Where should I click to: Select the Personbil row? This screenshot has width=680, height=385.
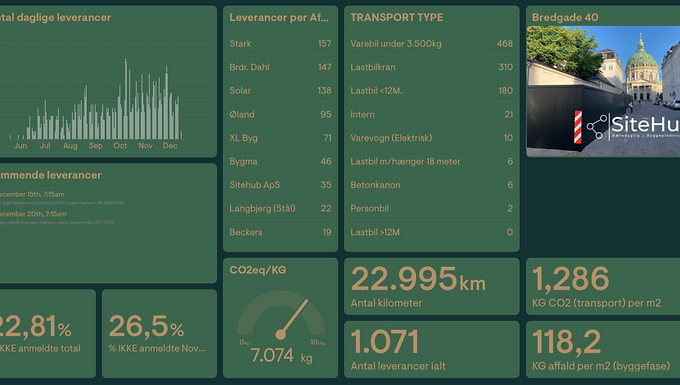click(x=432, y=208)
